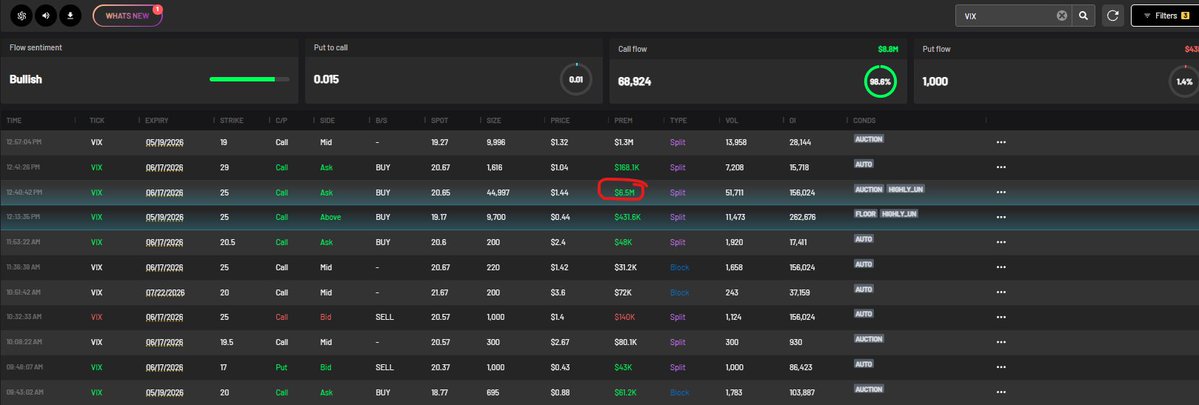The image size is (1199, 405).
Task: Click the green Put label
Action: (282, 368)
